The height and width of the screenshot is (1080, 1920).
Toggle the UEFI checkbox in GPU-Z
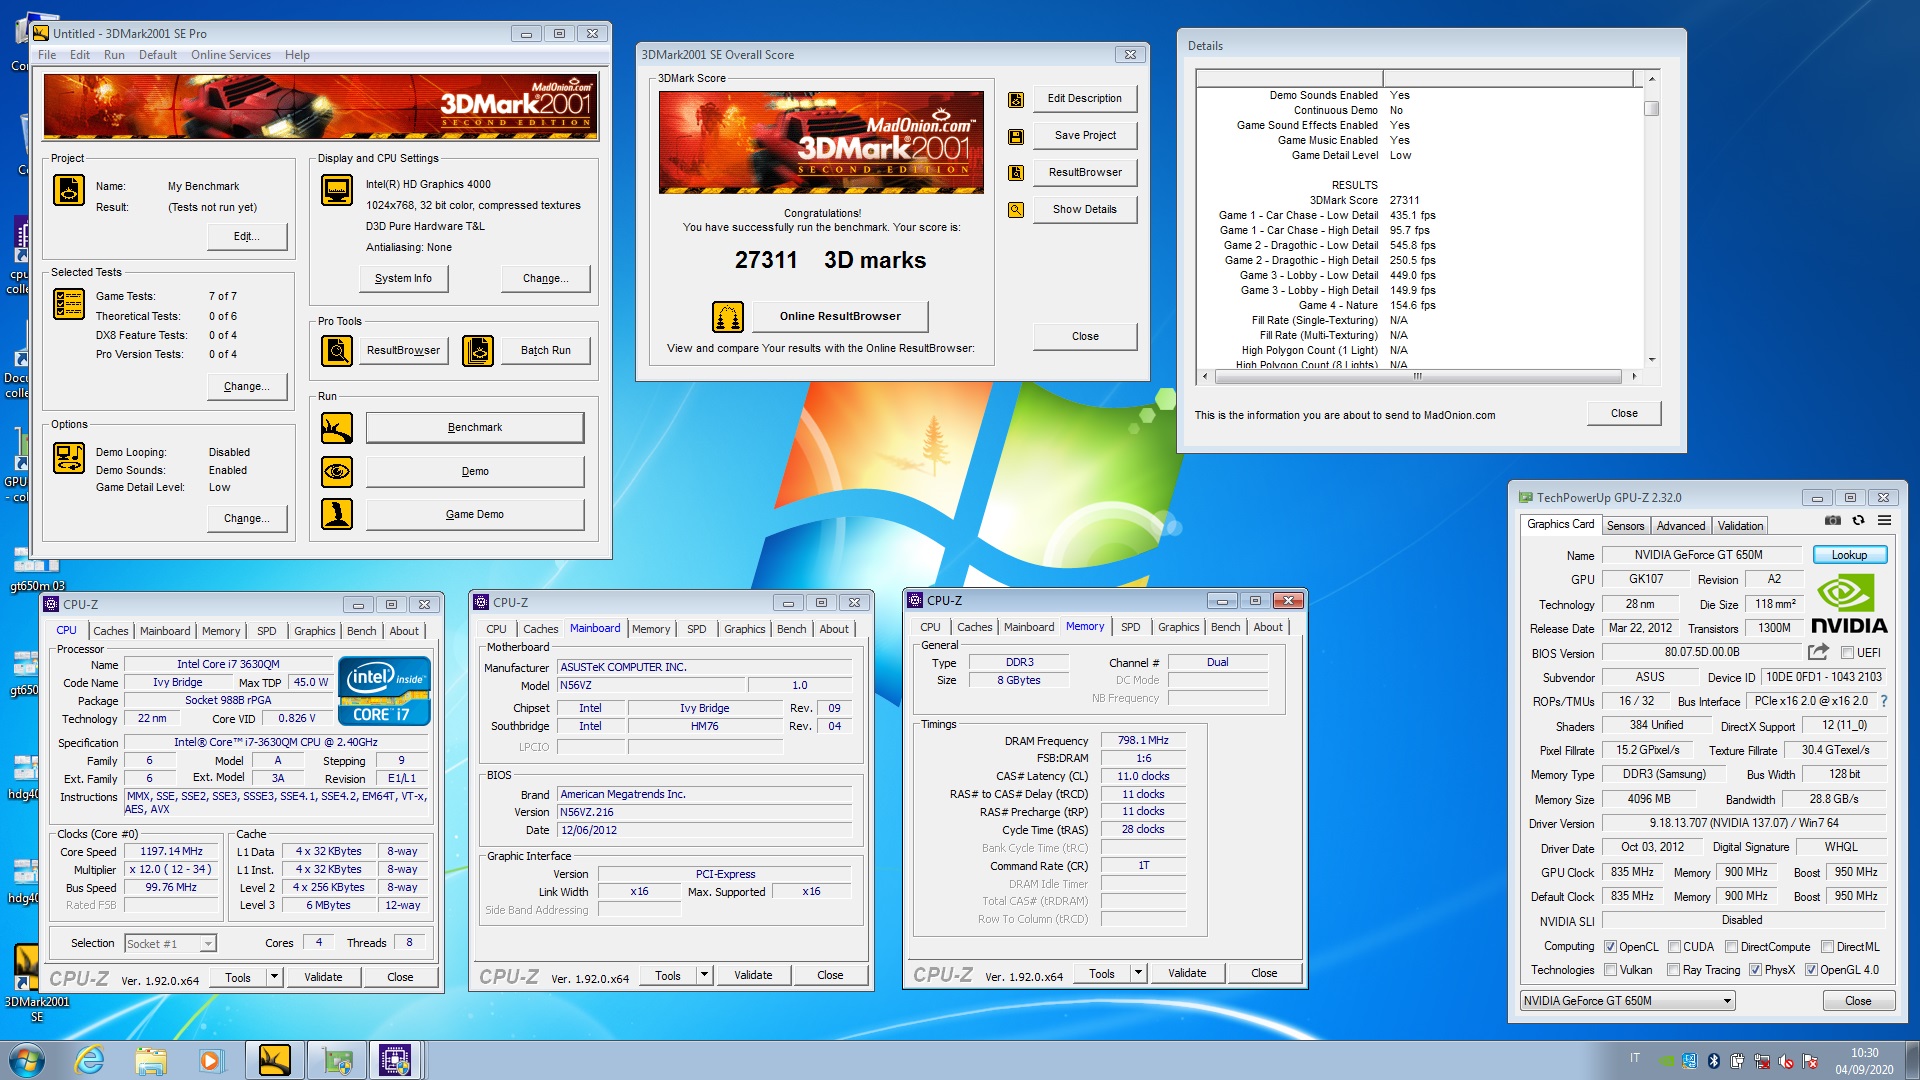[x=1847, y=653]
